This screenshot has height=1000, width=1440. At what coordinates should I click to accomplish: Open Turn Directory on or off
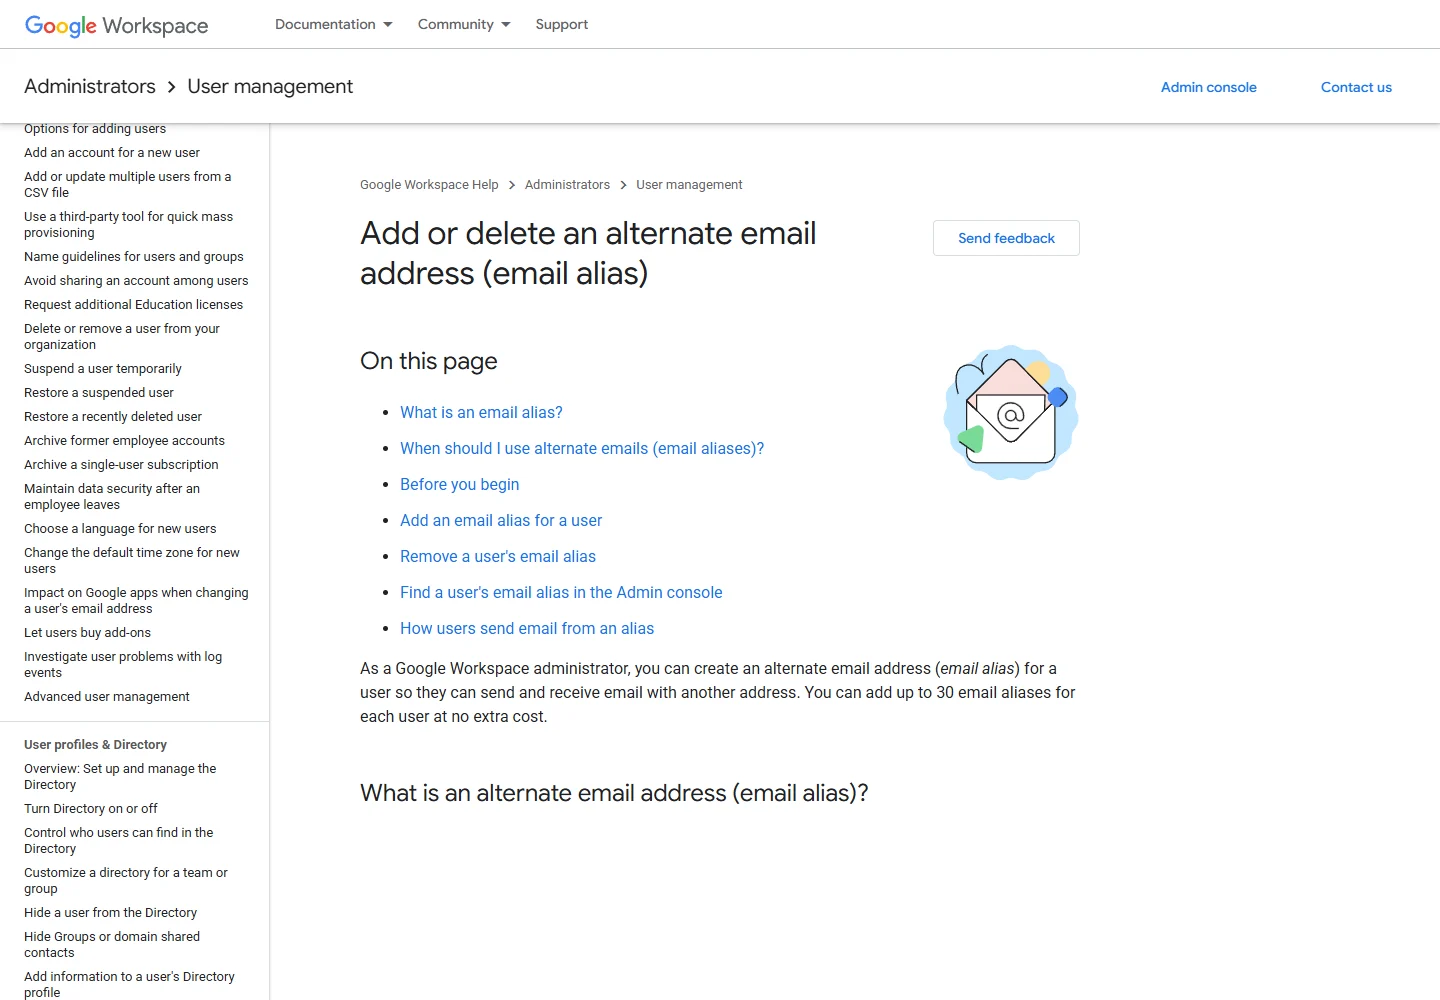tap(91, 809)
